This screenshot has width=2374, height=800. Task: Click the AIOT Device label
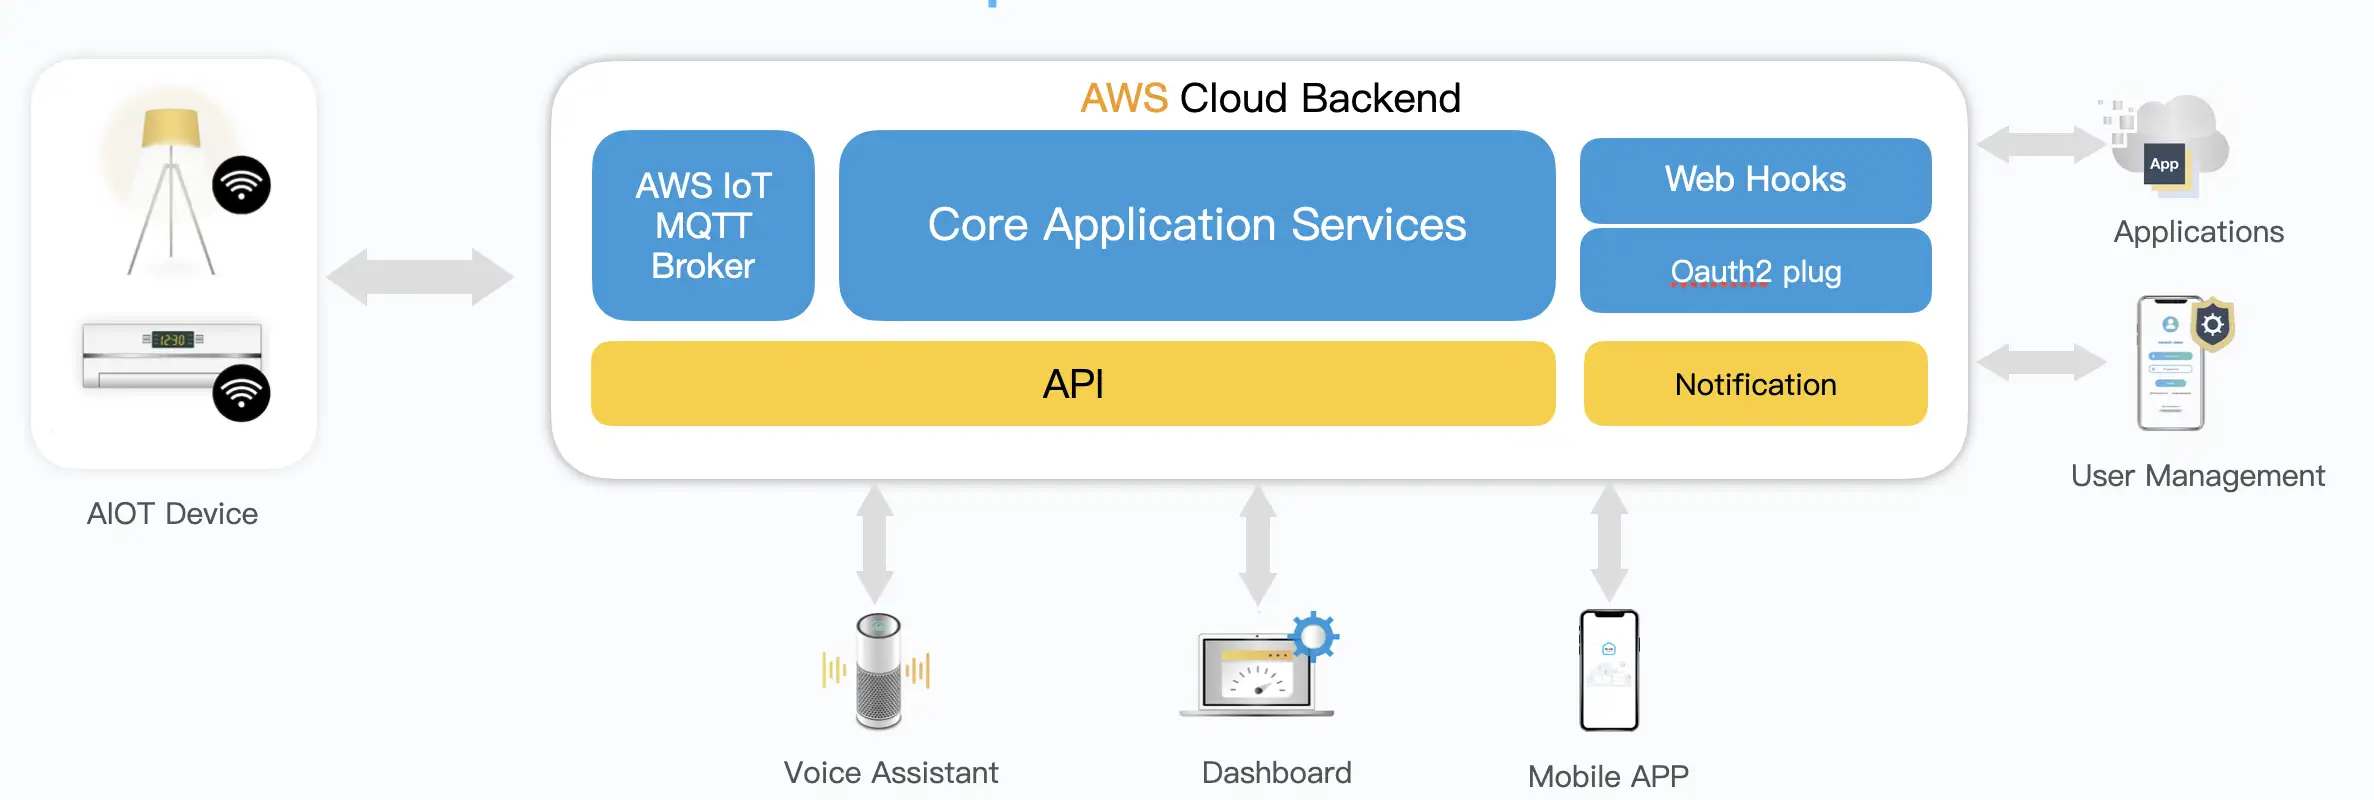click(172, 514)
